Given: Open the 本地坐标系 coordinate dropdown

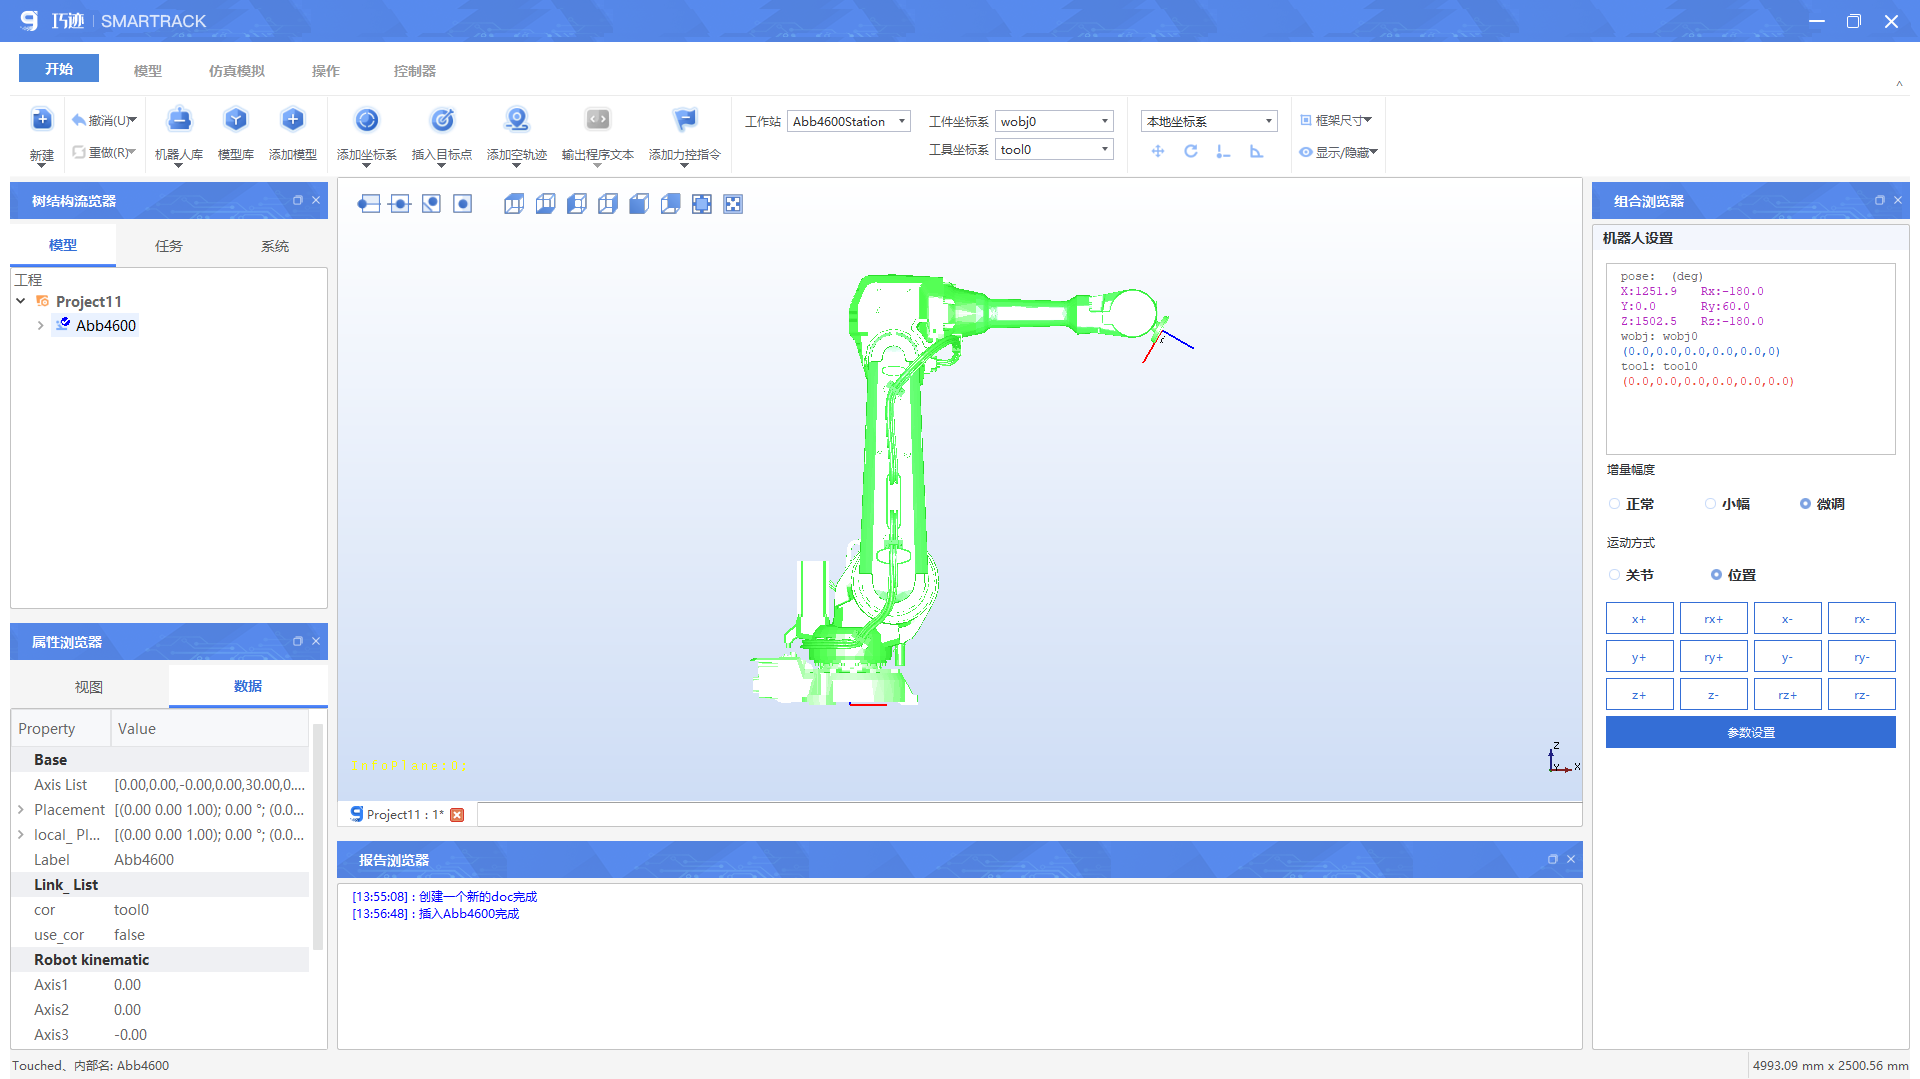Looking at the screenshot, I should tap(1209, 121).
